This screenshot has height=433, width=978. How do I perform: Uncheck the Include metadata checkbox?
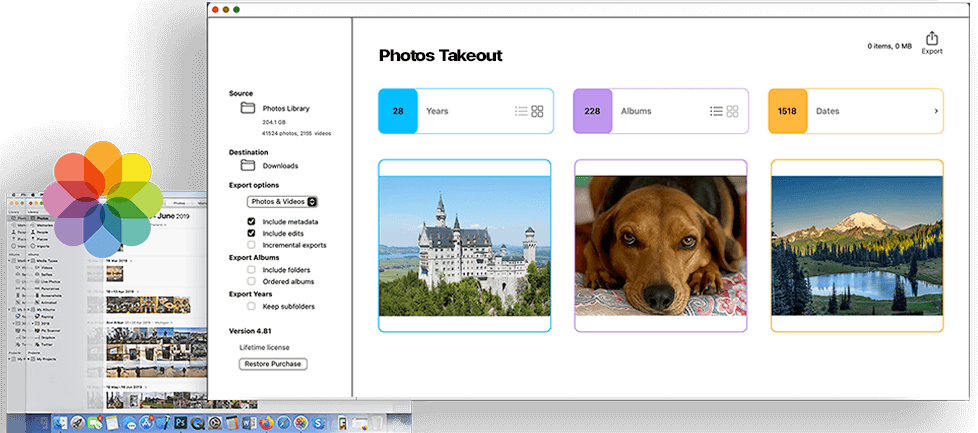click(x=251, y=221)
